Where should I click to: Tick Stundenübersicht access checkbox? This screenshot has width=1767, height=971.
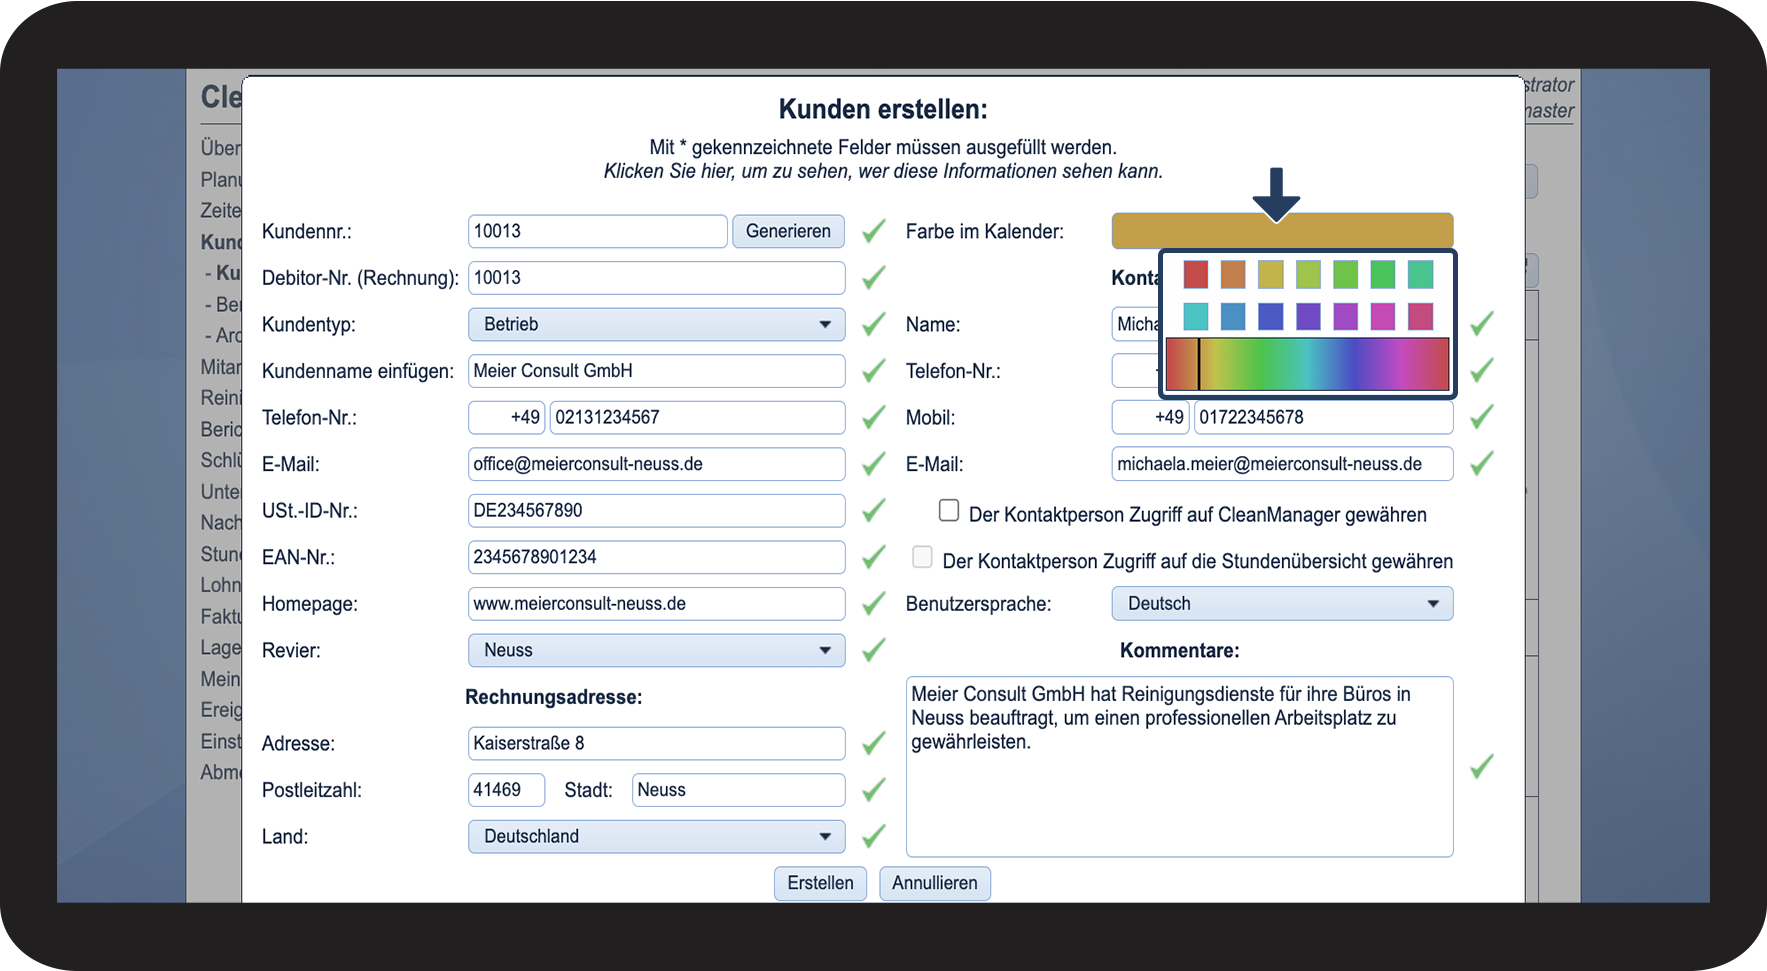pos(922,557)
